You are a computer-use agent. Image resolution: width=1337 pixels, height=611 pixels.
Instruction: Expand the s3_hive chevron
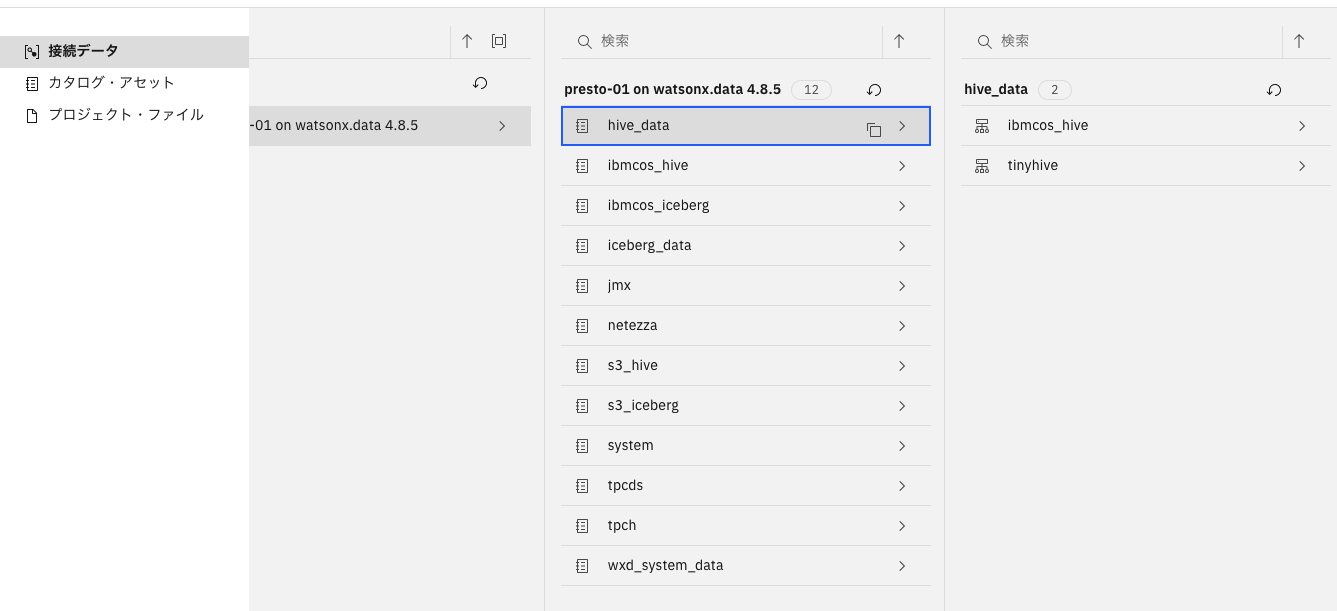[x=902, y=366]
